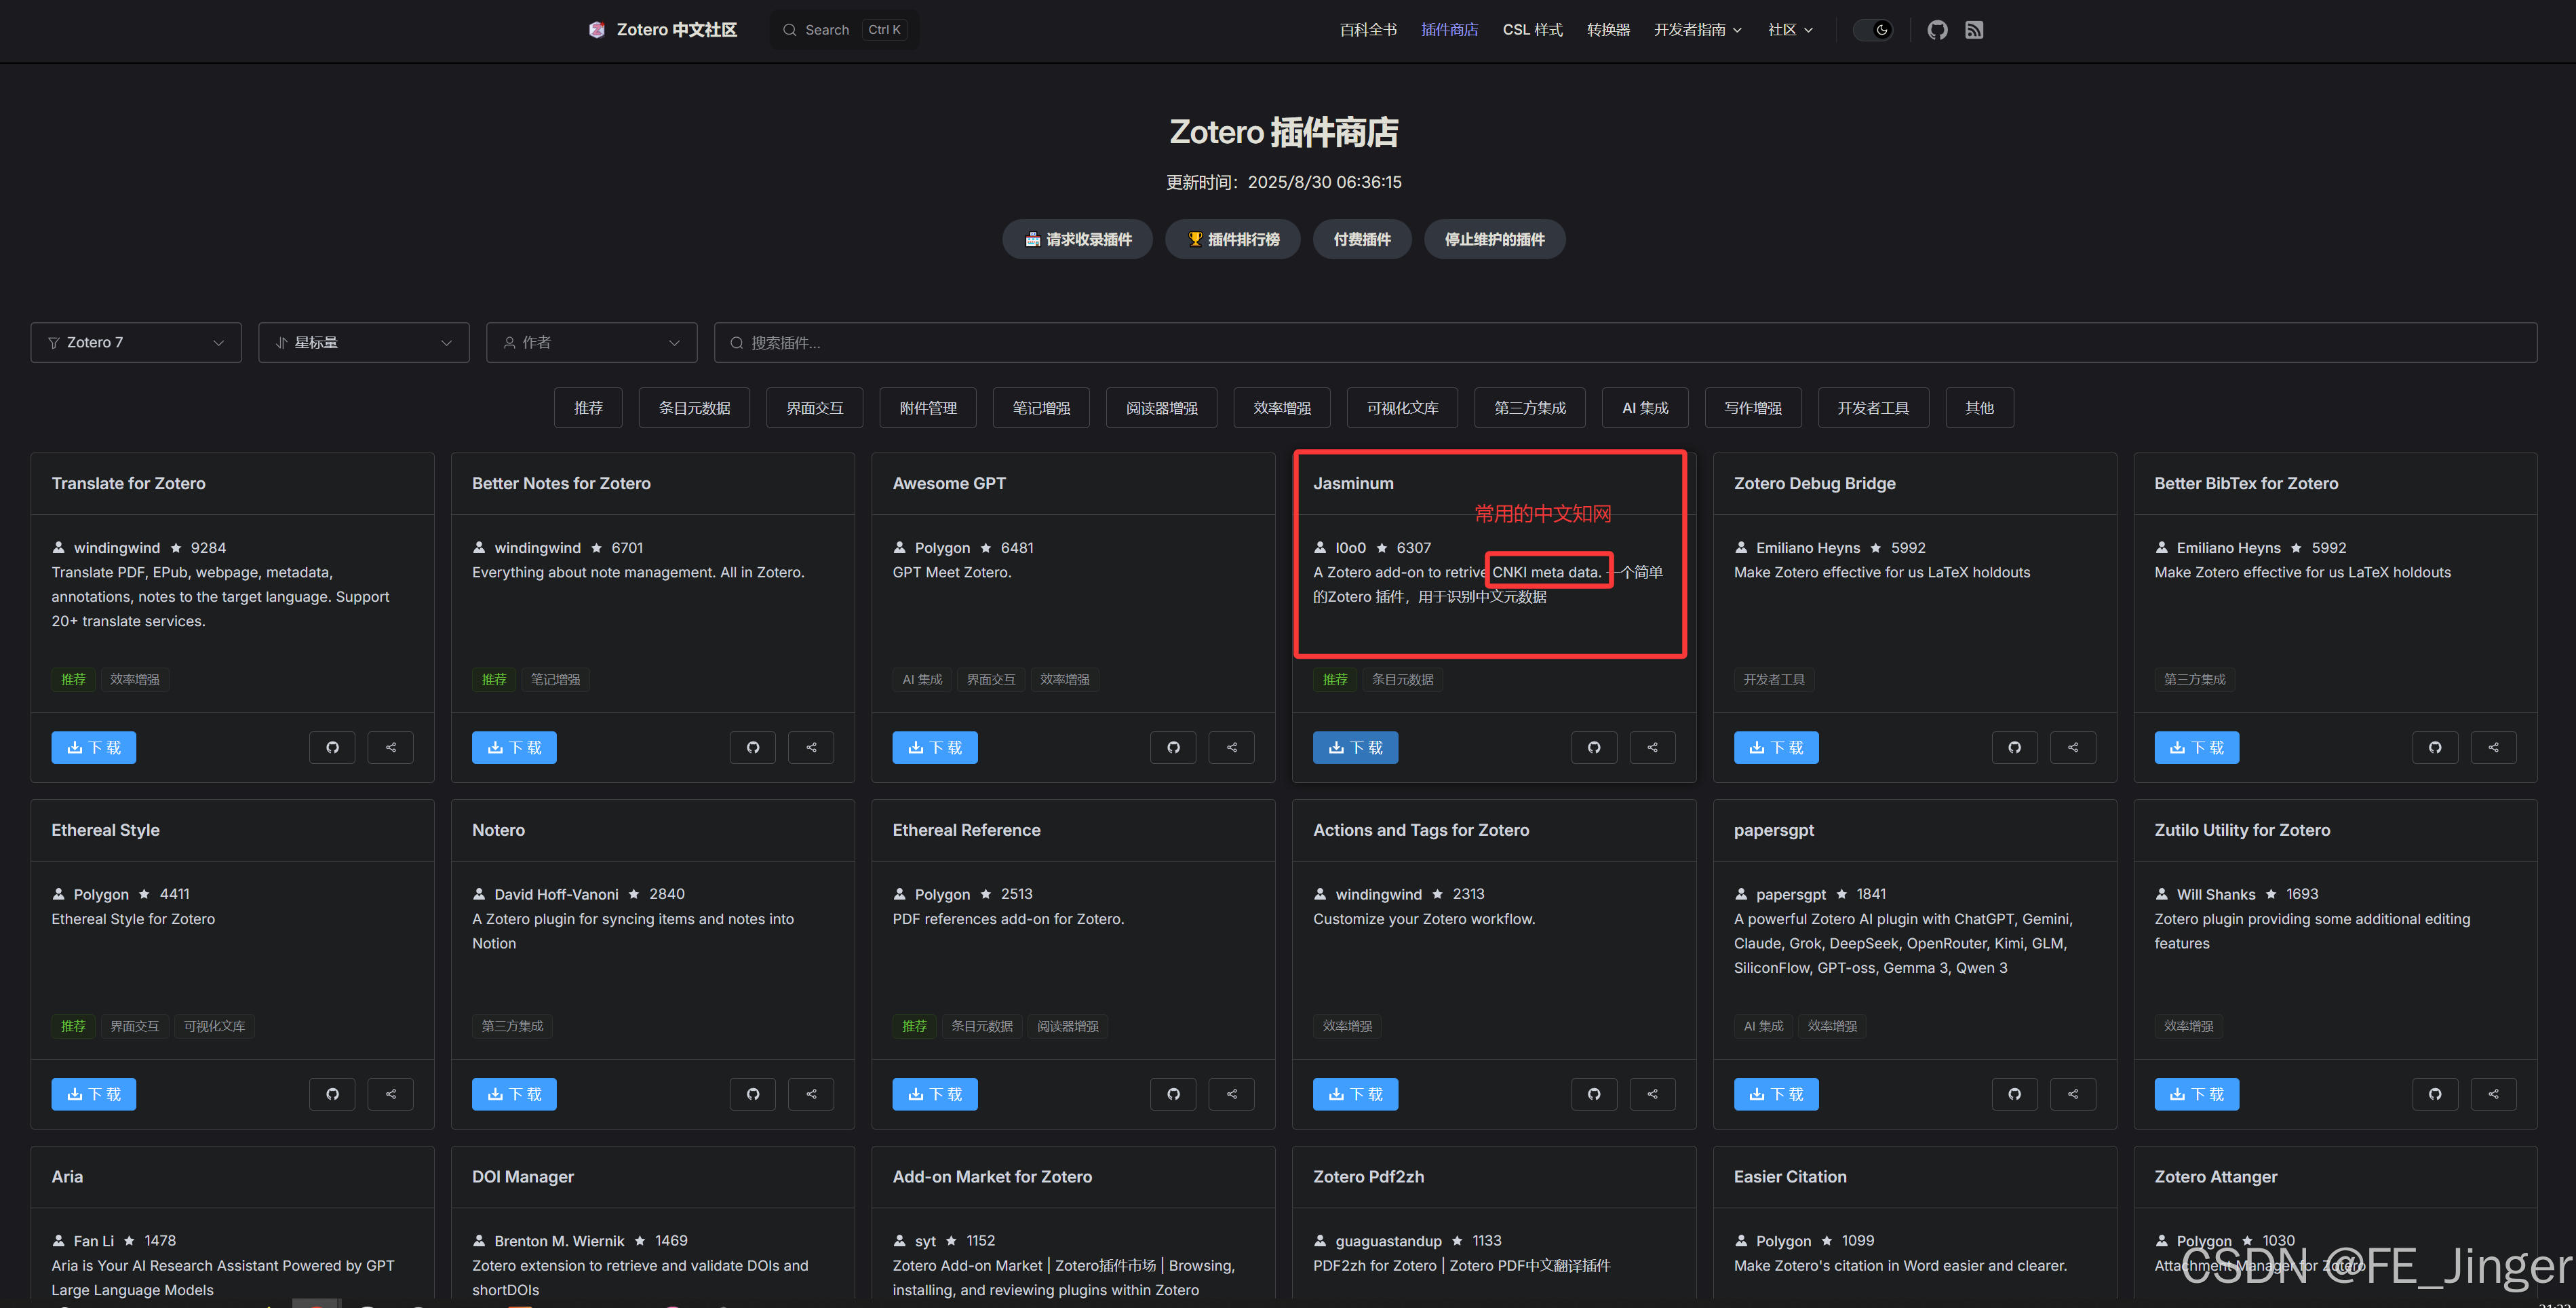Viewport: 2576px width, 1308px height.
Task: Open GitHub repo for Jasminum
Action: (1594, 747)
